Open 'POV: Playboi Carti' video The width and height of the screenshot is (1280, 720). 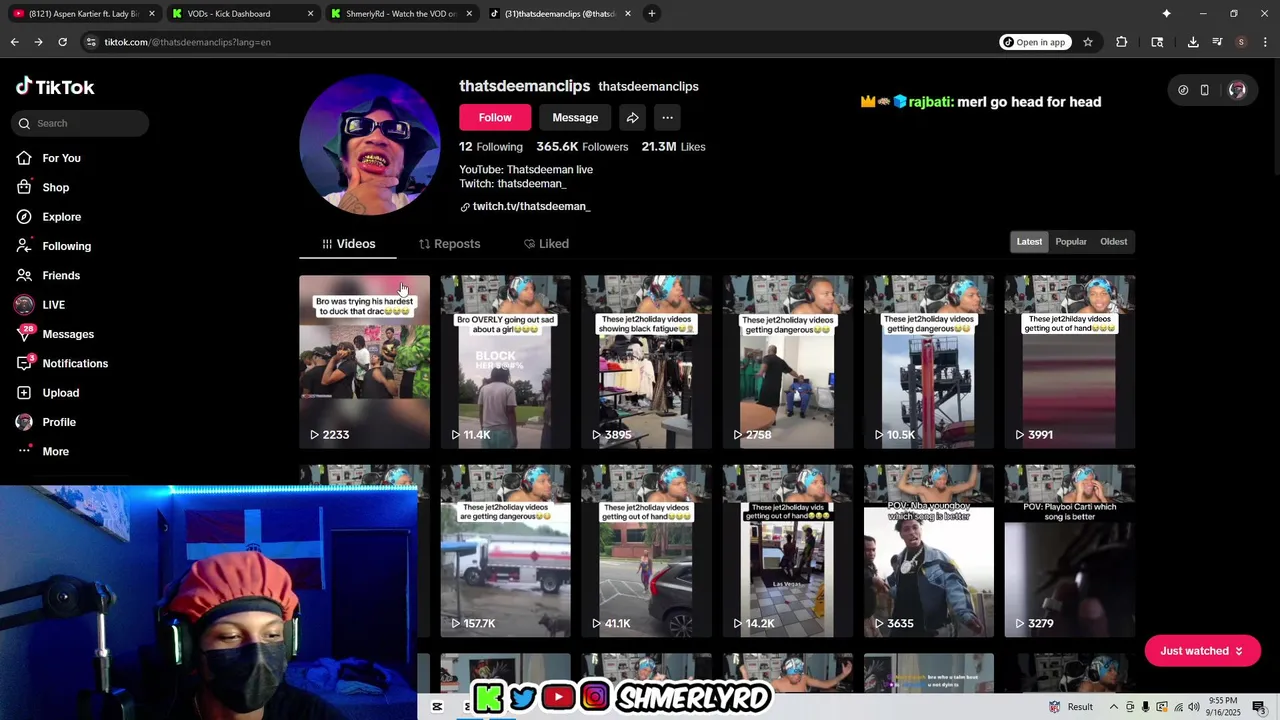point(1070,551)
